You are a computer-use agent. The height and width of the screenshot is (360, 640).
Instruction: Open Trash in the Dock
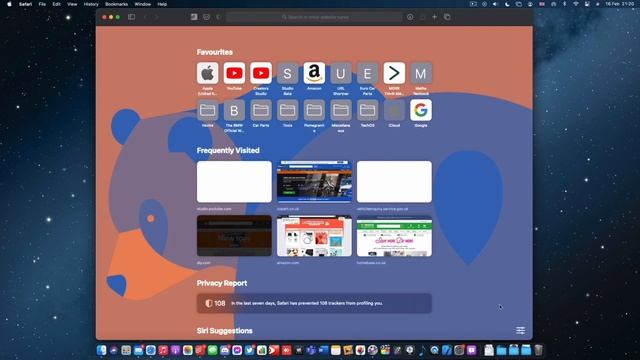click(x=538, y=350)
